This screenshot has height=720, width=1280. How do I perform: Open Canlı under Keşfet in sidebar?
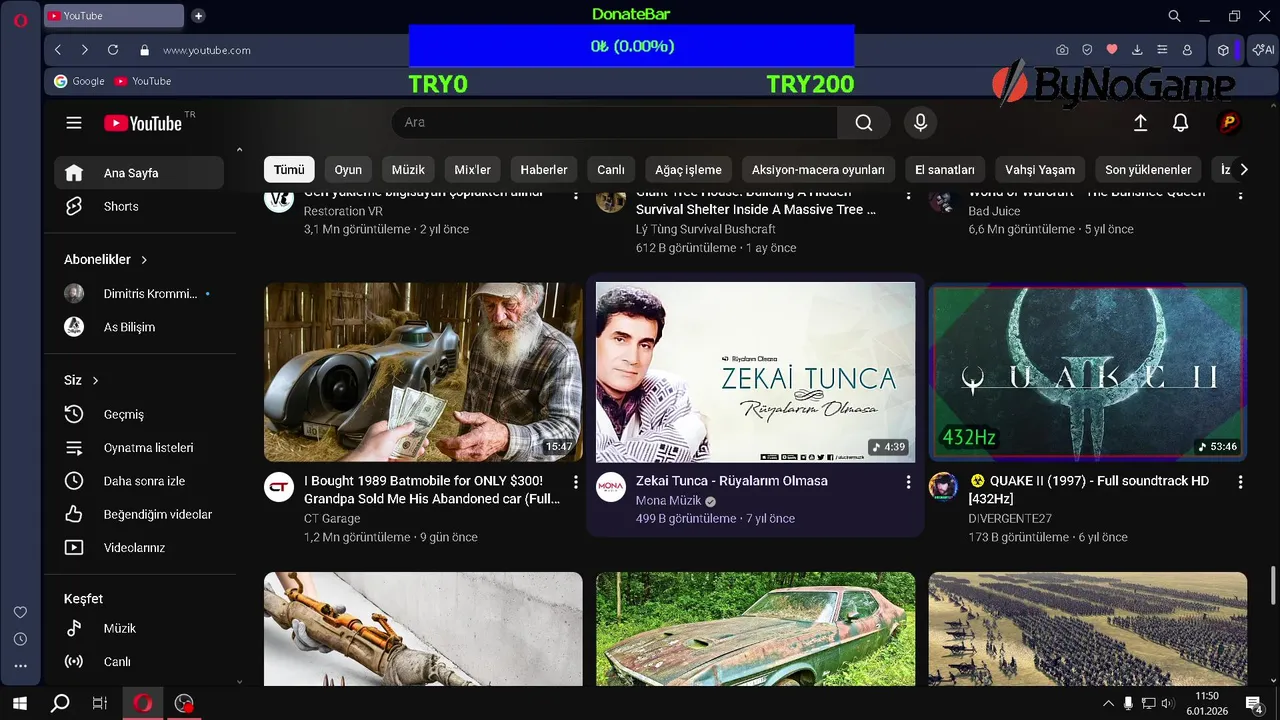point(139,661)
